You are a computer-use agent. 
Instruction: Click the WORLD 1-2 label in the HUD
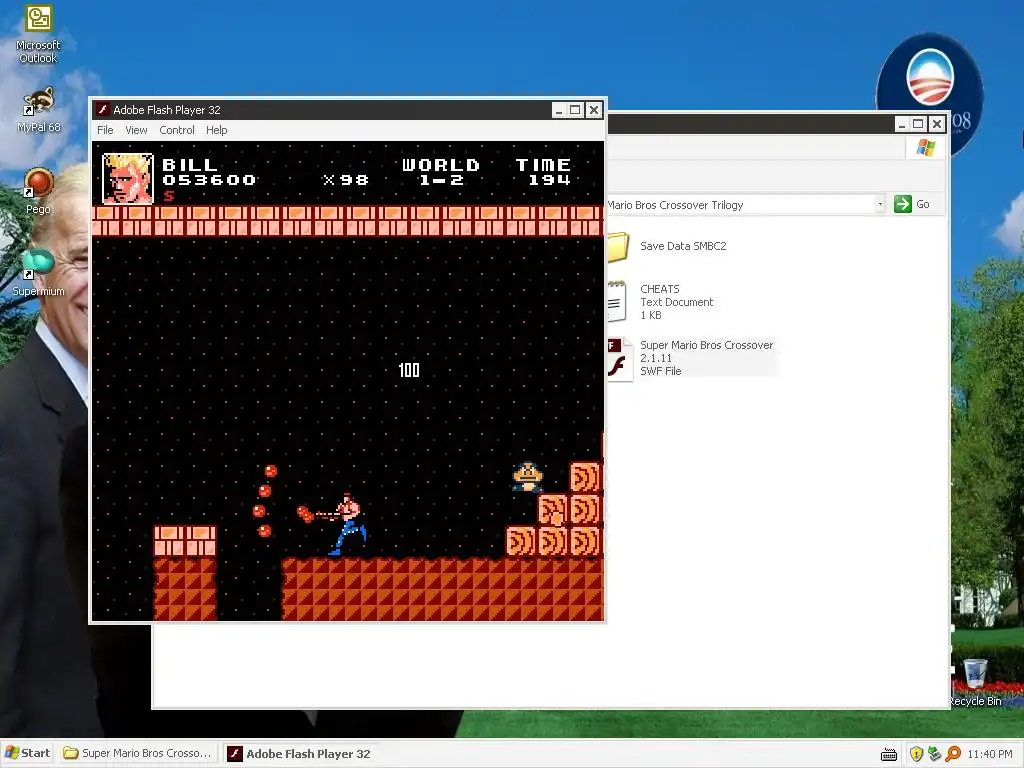click(x=441, y=172)
